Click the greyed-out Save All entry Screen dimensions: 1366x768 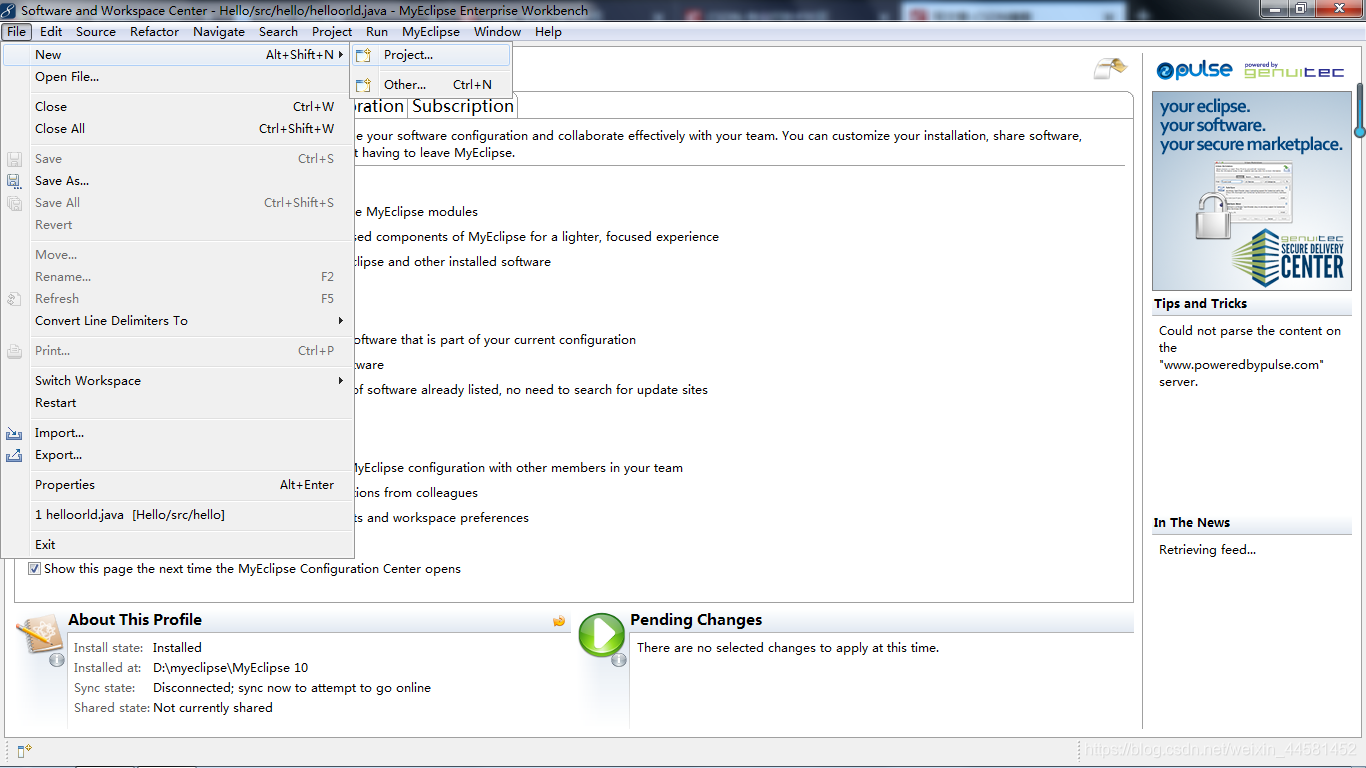pos(177,203)
